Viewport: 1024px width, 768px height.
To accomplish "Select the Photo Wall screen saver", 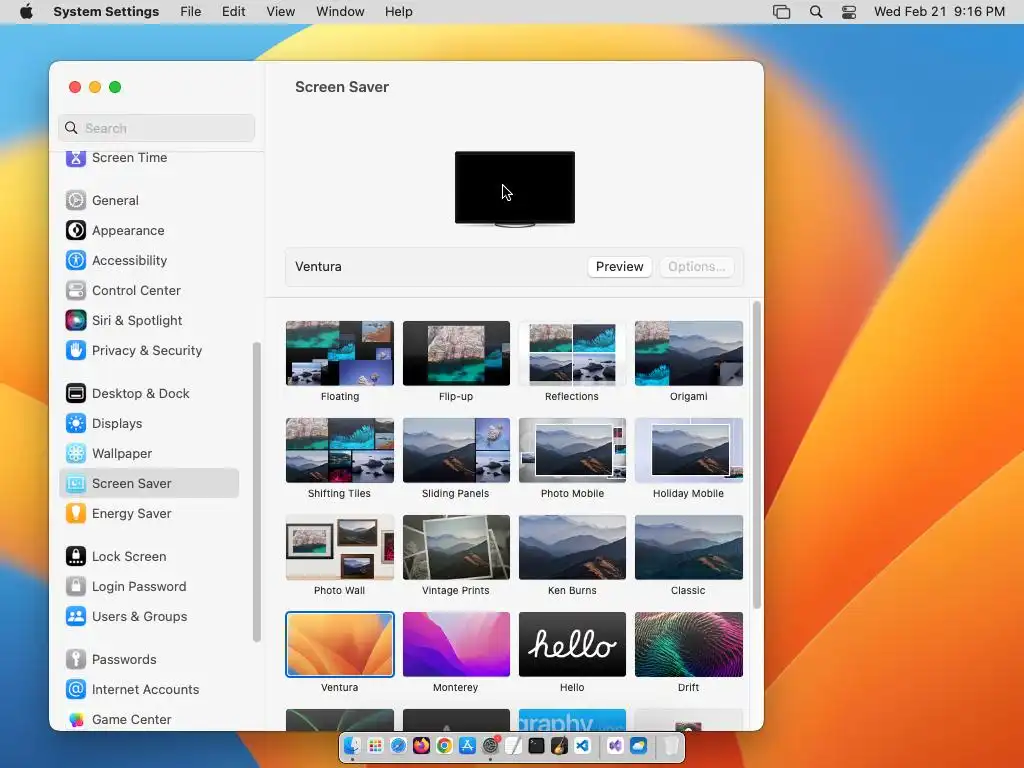I will (x=340, y=547).
